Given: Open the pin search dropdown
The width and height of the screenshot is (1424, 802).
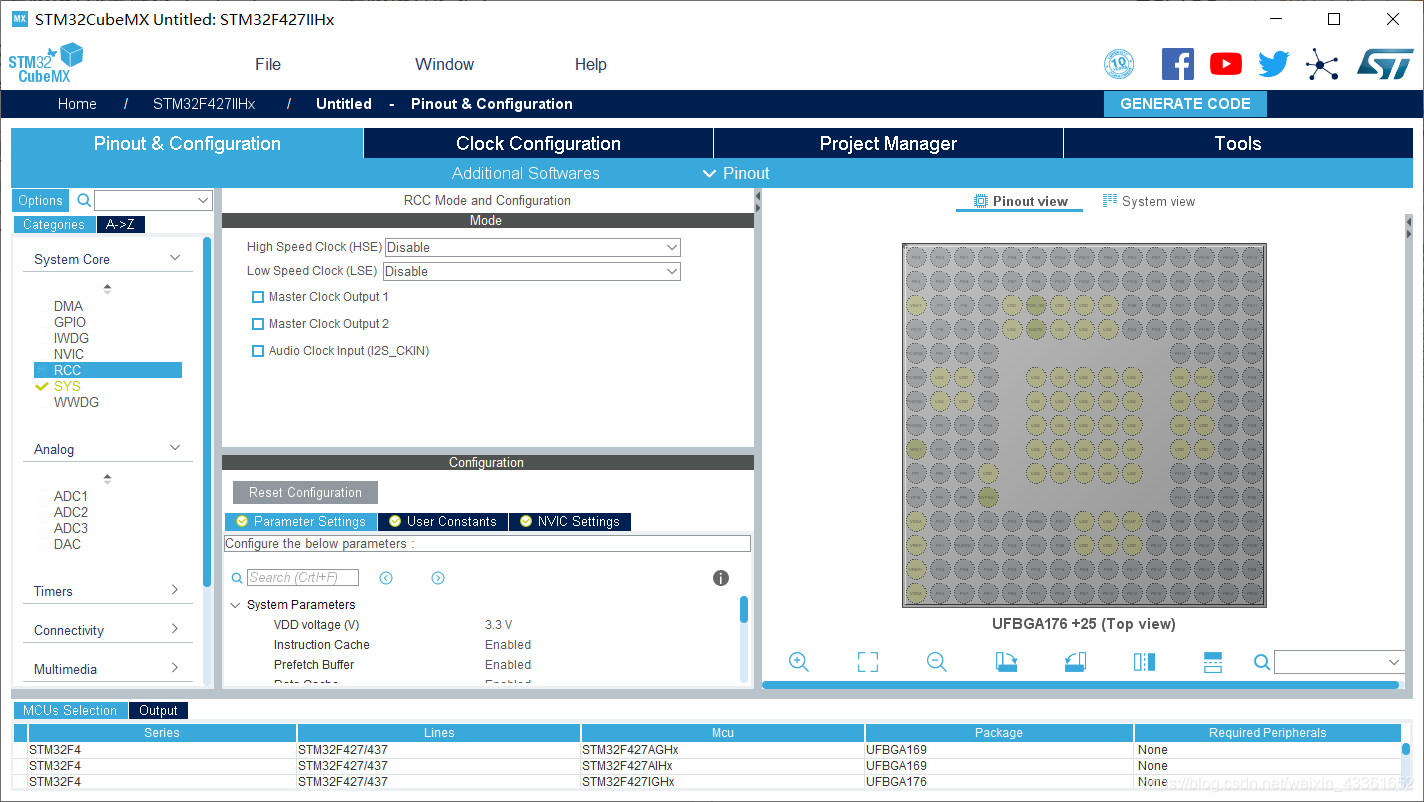Looking at the screenshot, I should [x=1395, y=662].
